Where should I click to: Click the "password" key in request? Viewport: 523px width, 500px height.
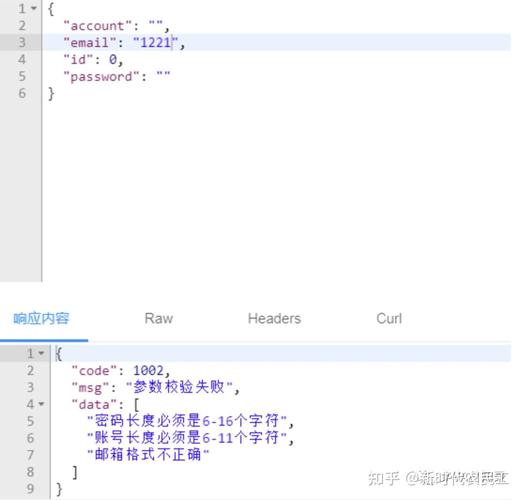point(101,77)
